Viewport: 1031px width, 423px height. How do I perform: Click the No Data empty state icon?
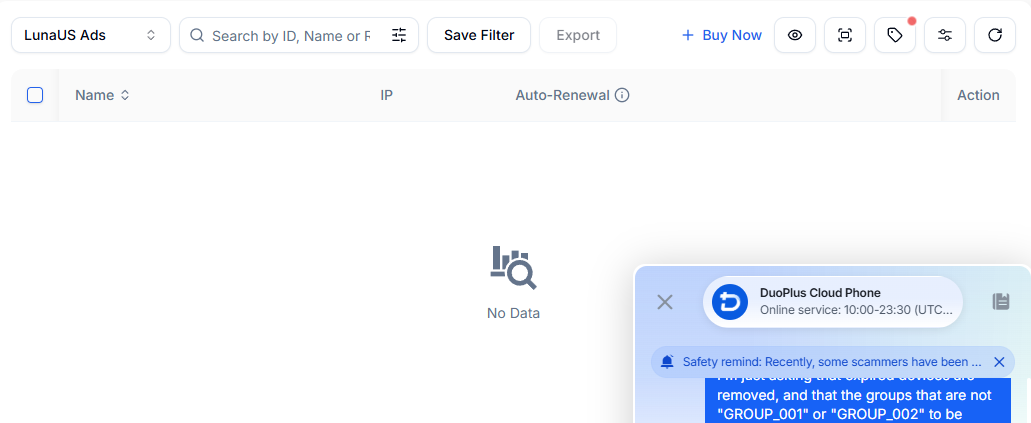(514, 268)
